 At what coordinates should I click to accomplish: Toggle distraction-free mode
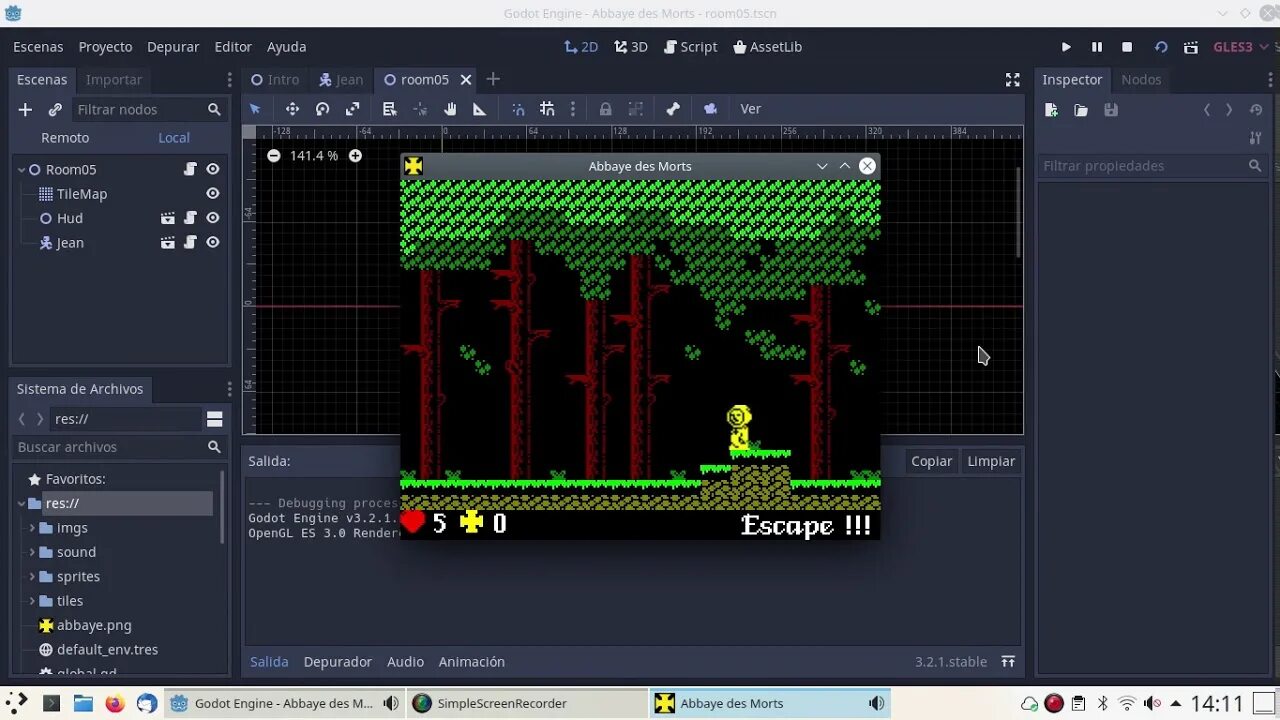point(1012,80)
